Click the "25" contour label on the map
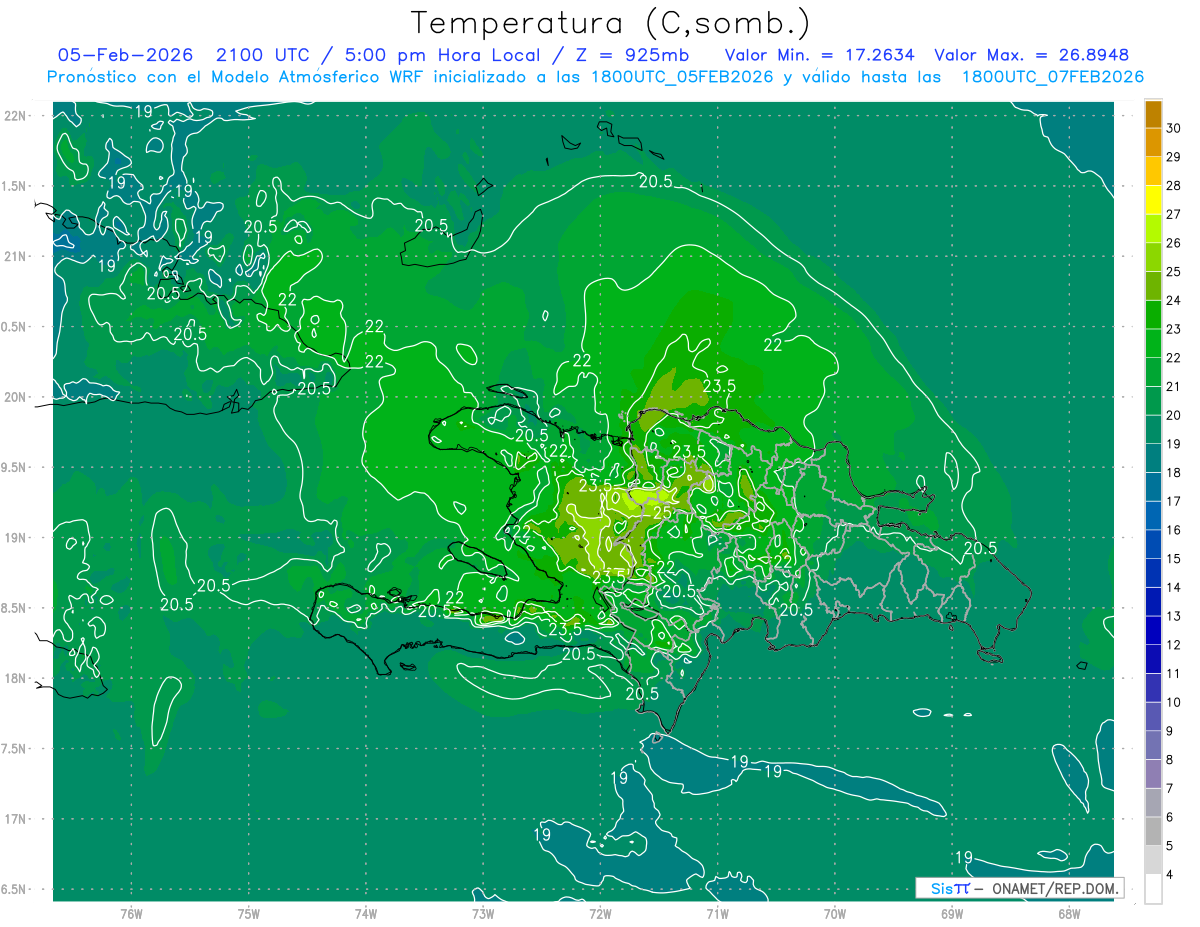The width and height of the screenshot is (1200, 927). [x=662, y=512]
